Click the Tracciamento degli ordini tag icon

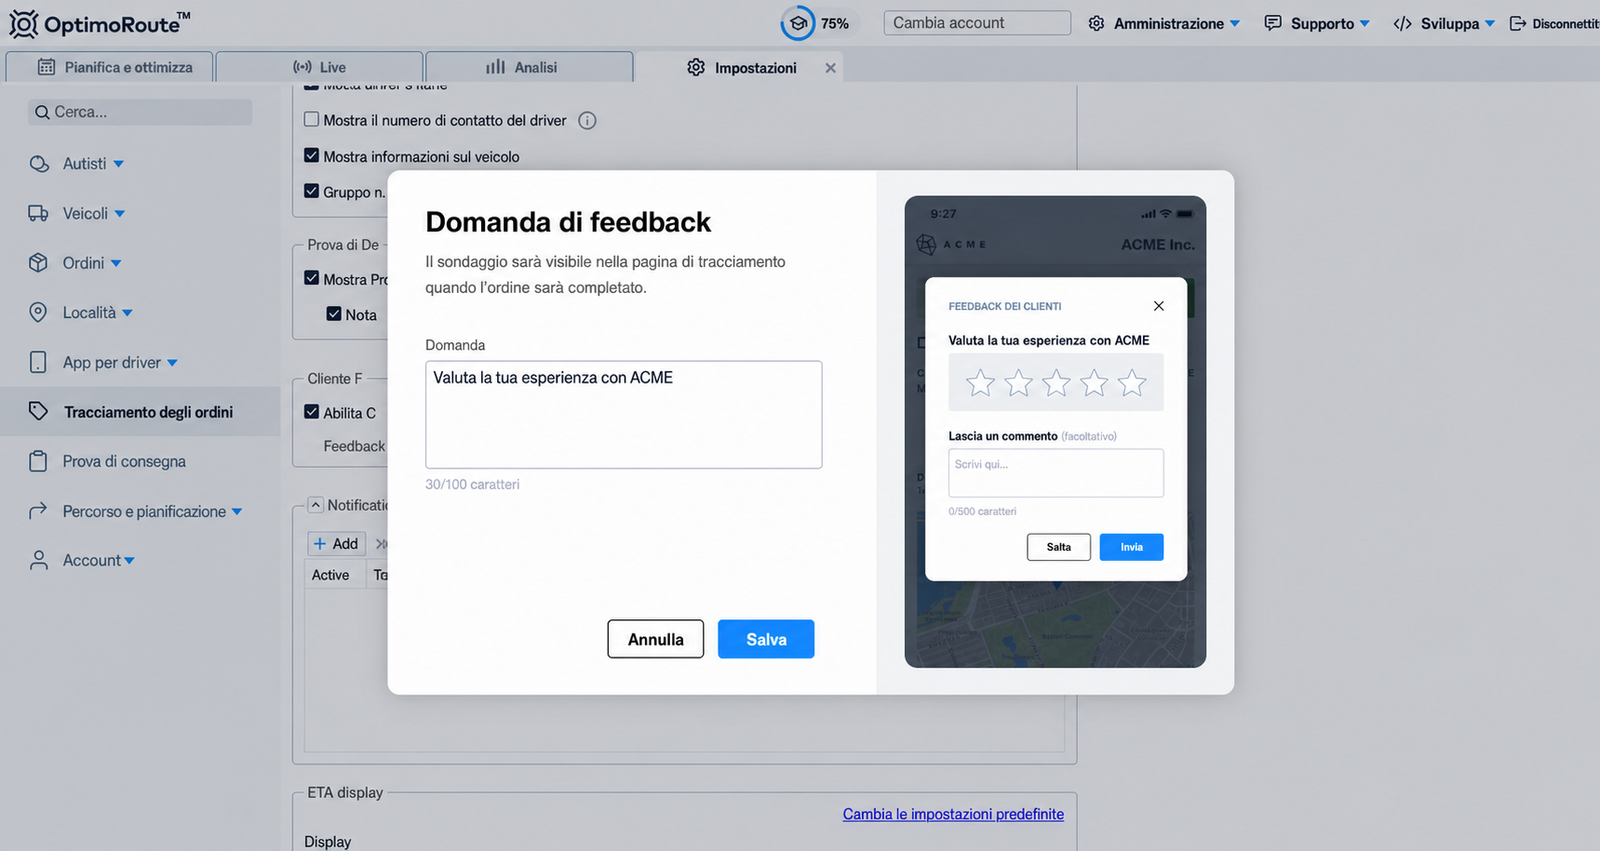coord(38,411)
